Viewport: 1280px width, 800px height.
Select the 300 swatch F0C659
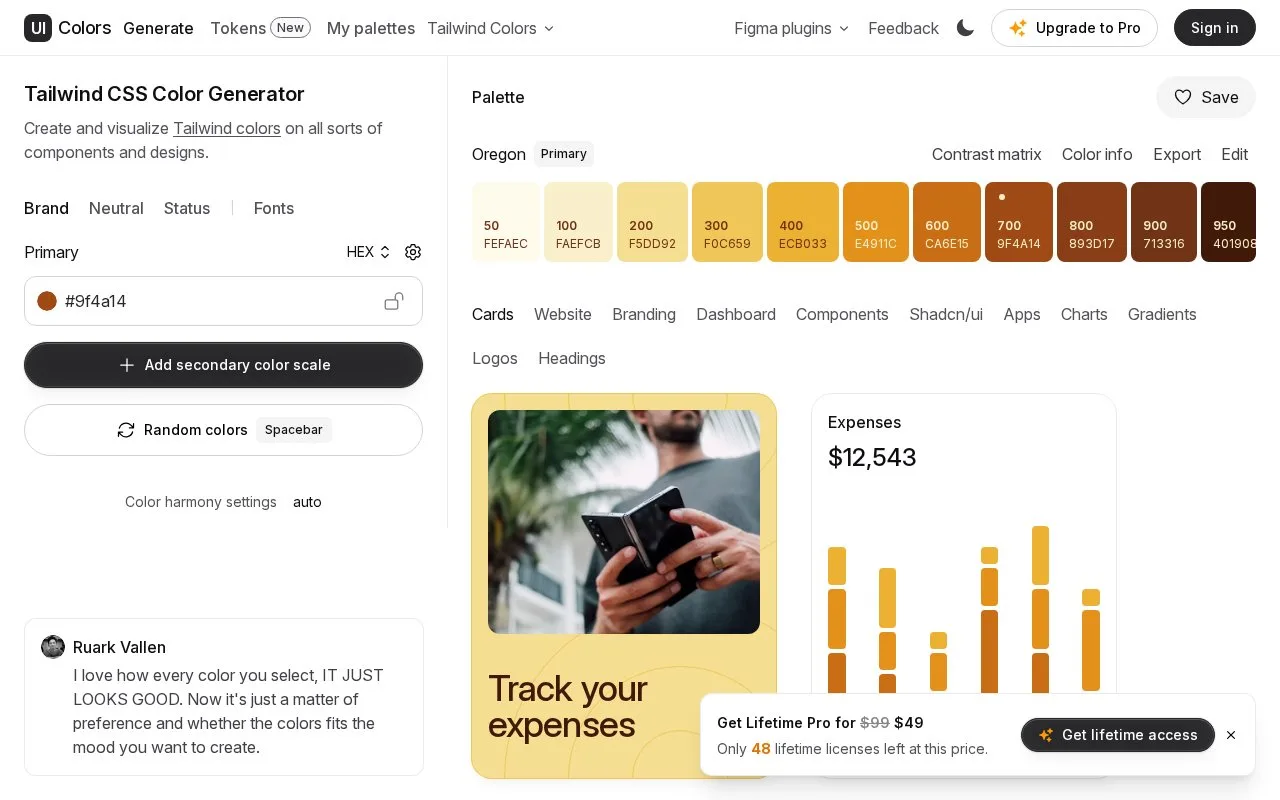coord(727,222)
